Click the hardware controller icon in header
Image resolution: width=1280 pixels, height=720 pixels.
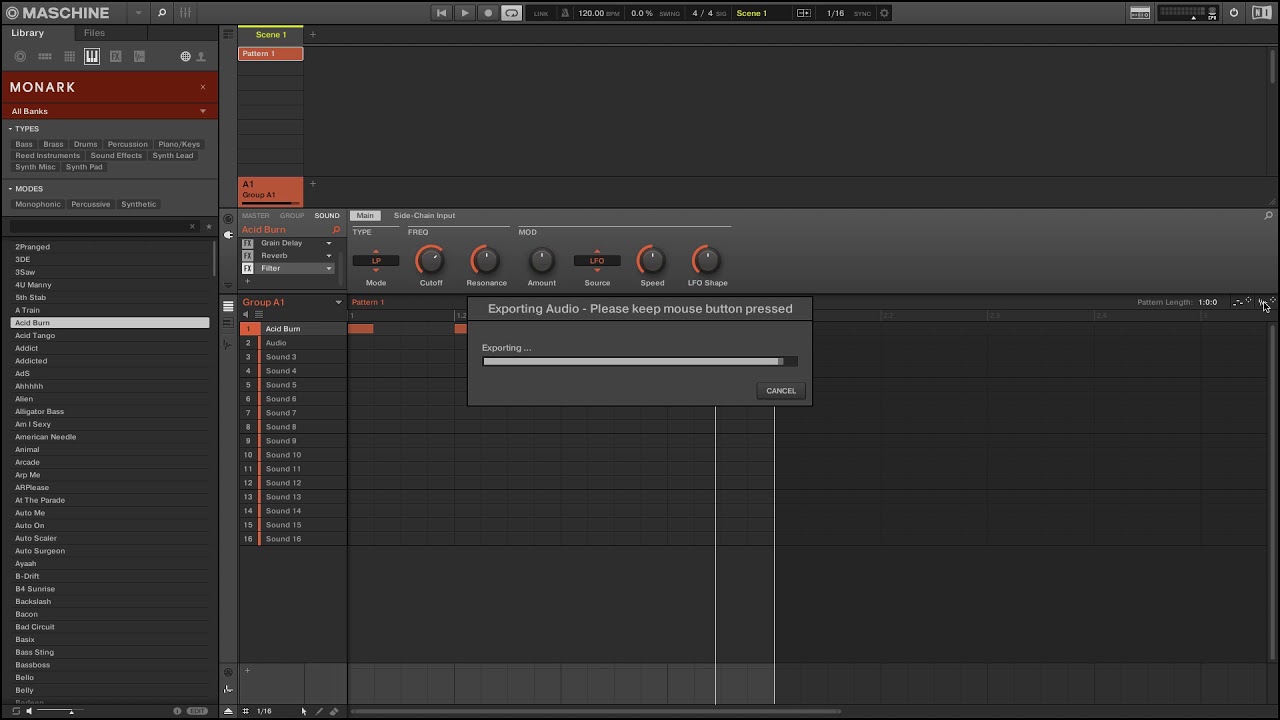coord(1140,13)
